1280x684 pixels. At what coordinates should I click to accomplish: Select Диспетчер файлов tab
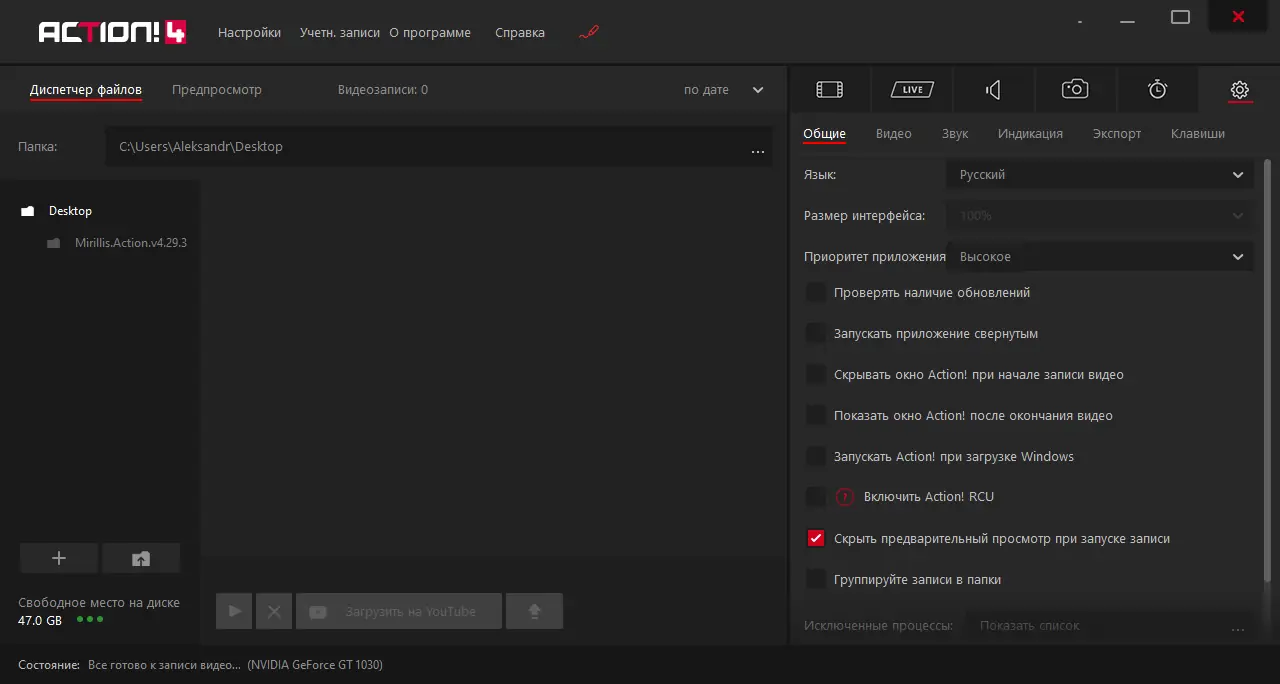click(x=86, y=90)
